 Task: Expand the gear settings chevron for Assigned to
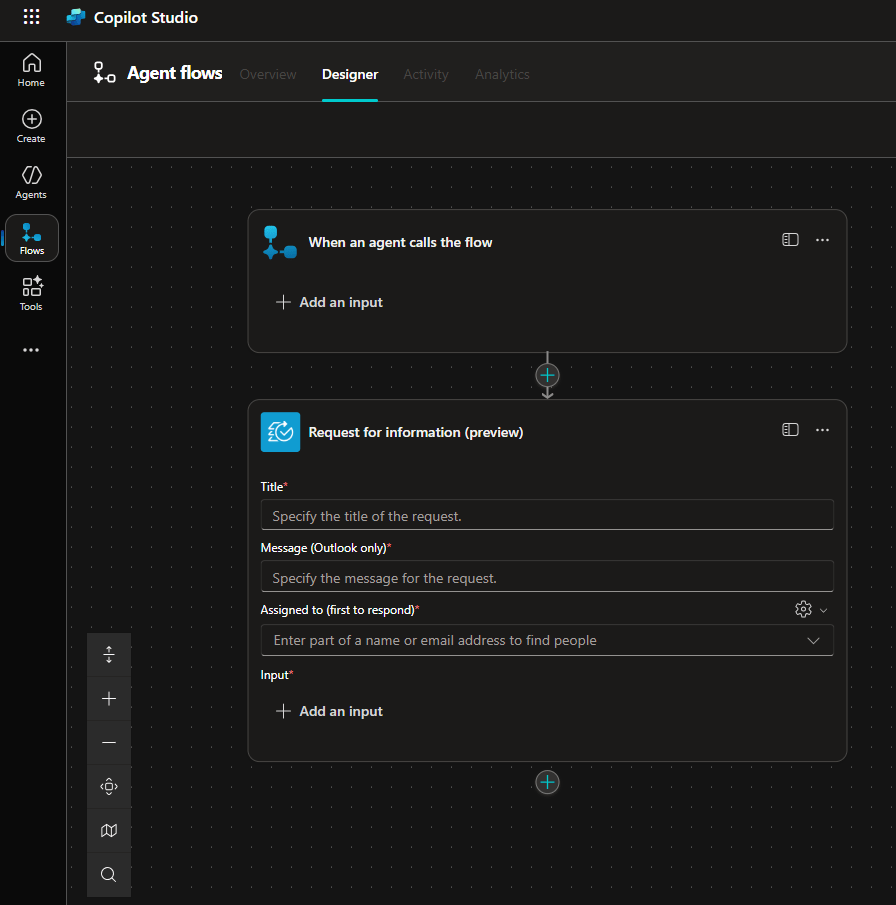[824, 610]
